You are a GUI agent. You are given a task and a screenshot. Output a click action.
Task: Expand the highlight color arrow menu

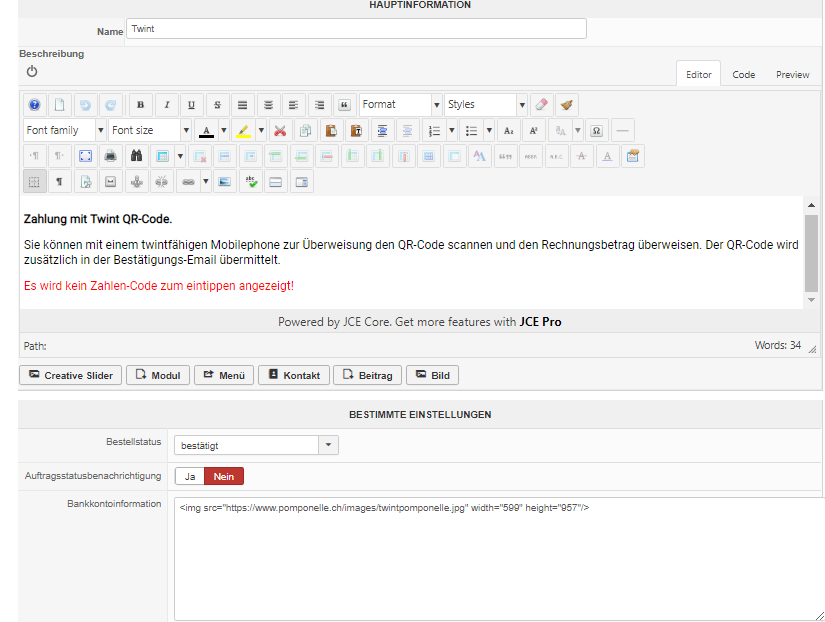[261, 131]
